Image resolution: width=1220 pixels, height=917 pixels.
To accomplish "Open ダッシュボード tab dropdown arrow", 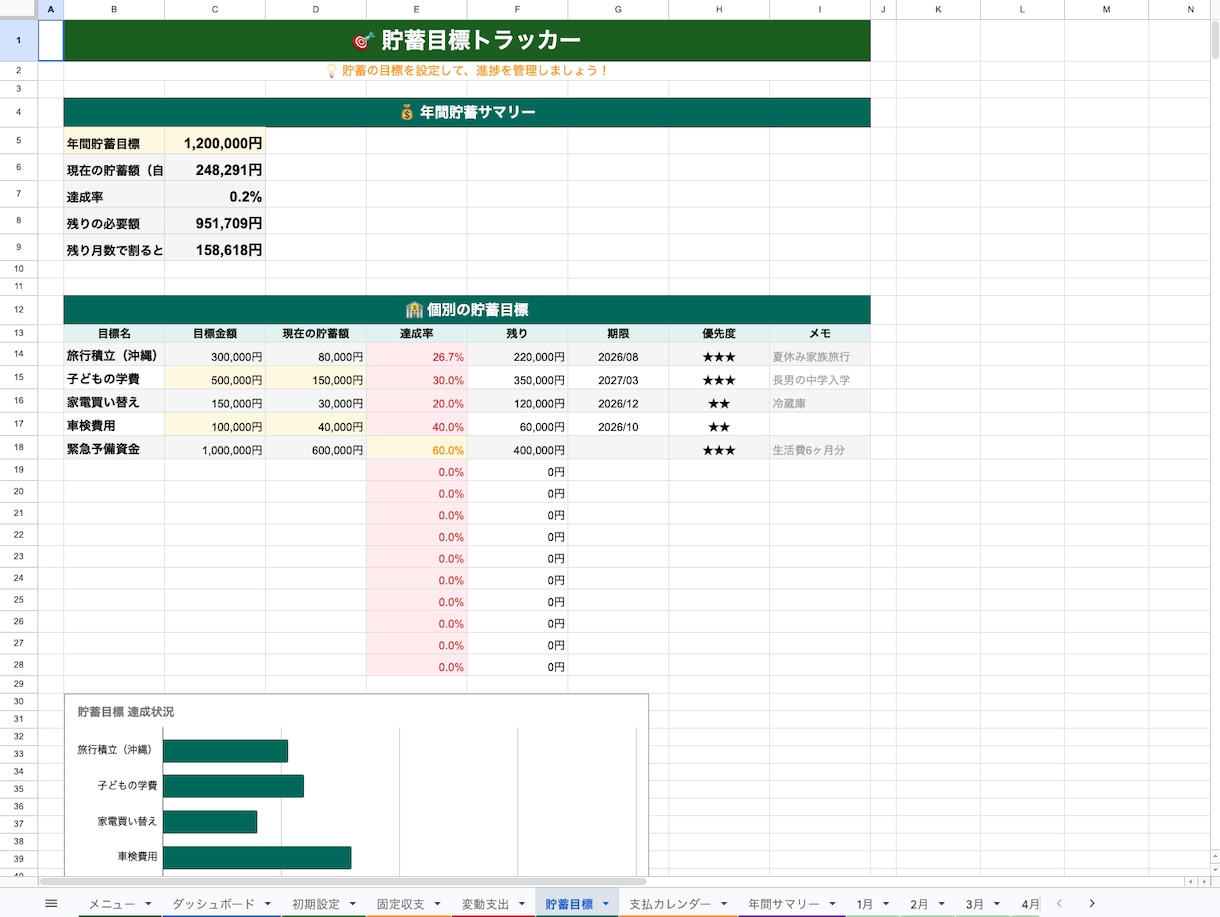I will tap(267, 904).
